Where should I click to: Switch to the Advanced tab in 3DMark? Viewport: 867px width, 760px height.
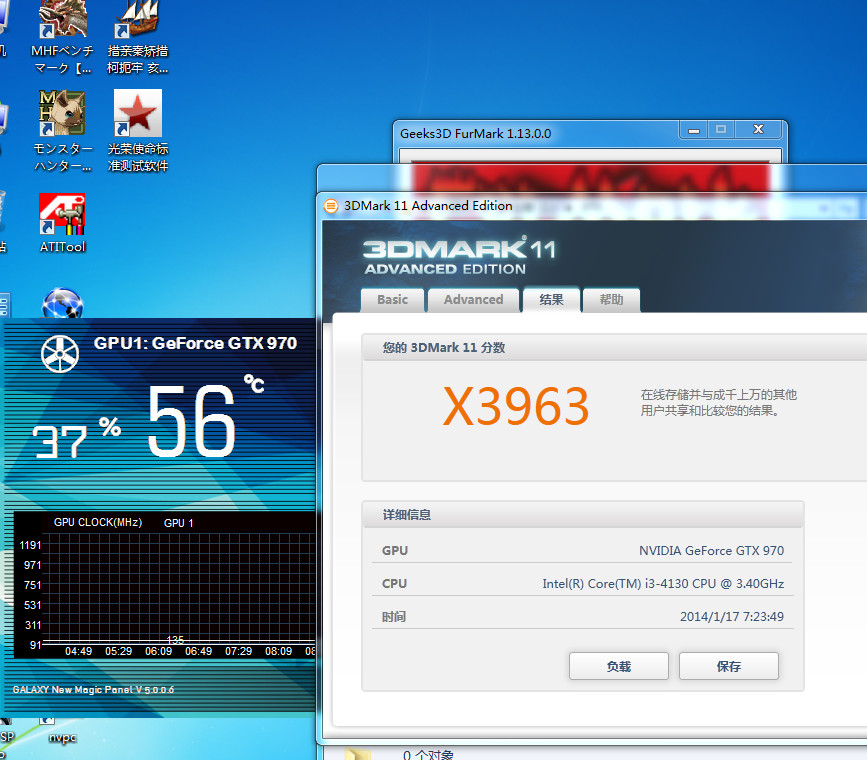pos(473,299)
